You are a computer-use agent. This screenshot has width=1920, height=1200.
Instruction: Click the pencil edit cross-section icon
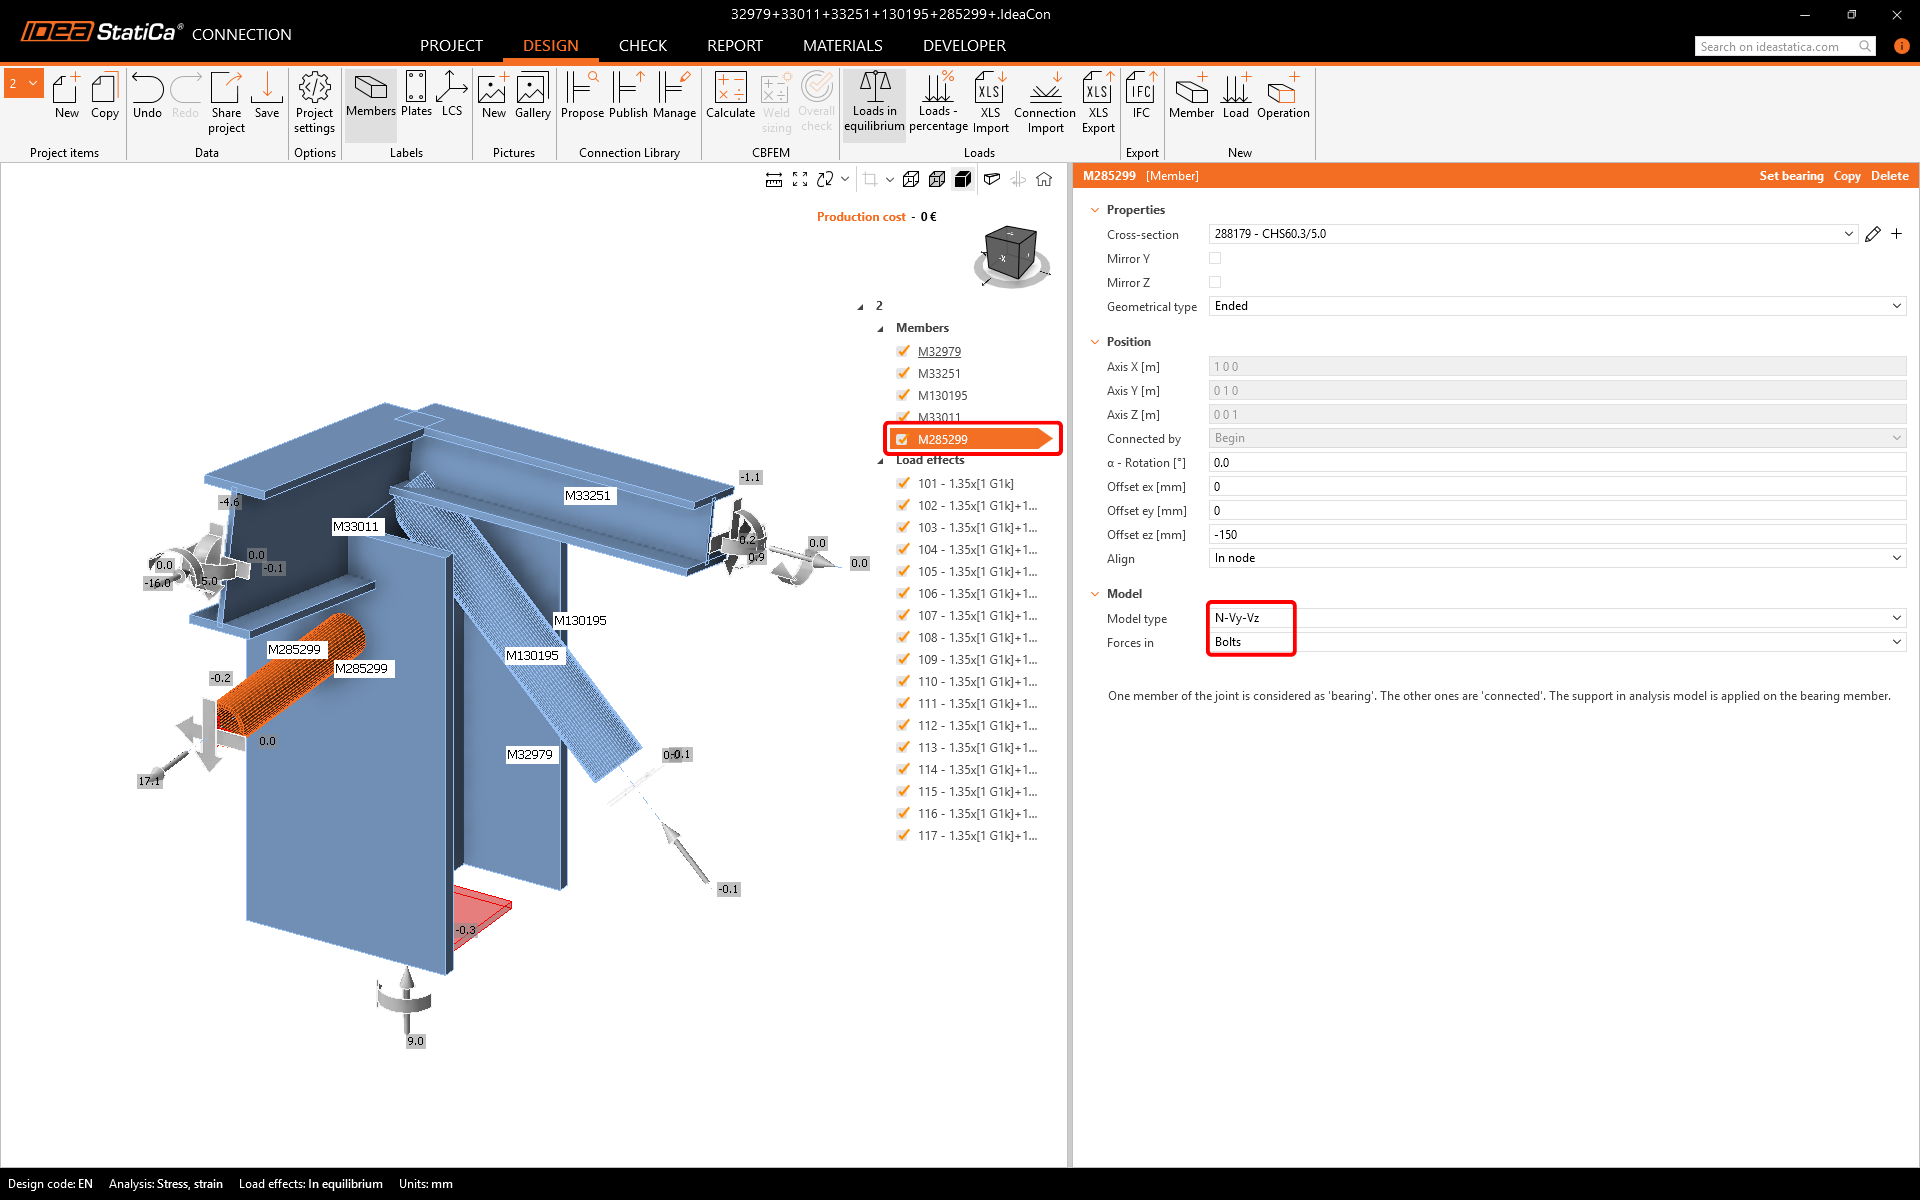click(1873, 234)
